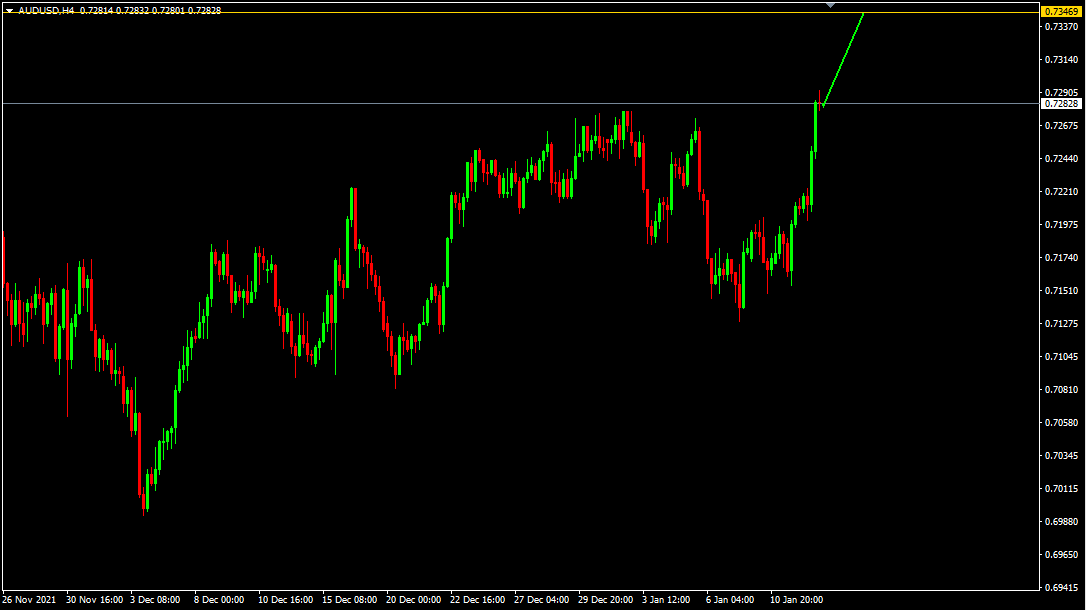The width and height of the screenshot is (1087, 610).
Task: Click the 8 Dec 00:00 time label
Action: click(218, 600)
